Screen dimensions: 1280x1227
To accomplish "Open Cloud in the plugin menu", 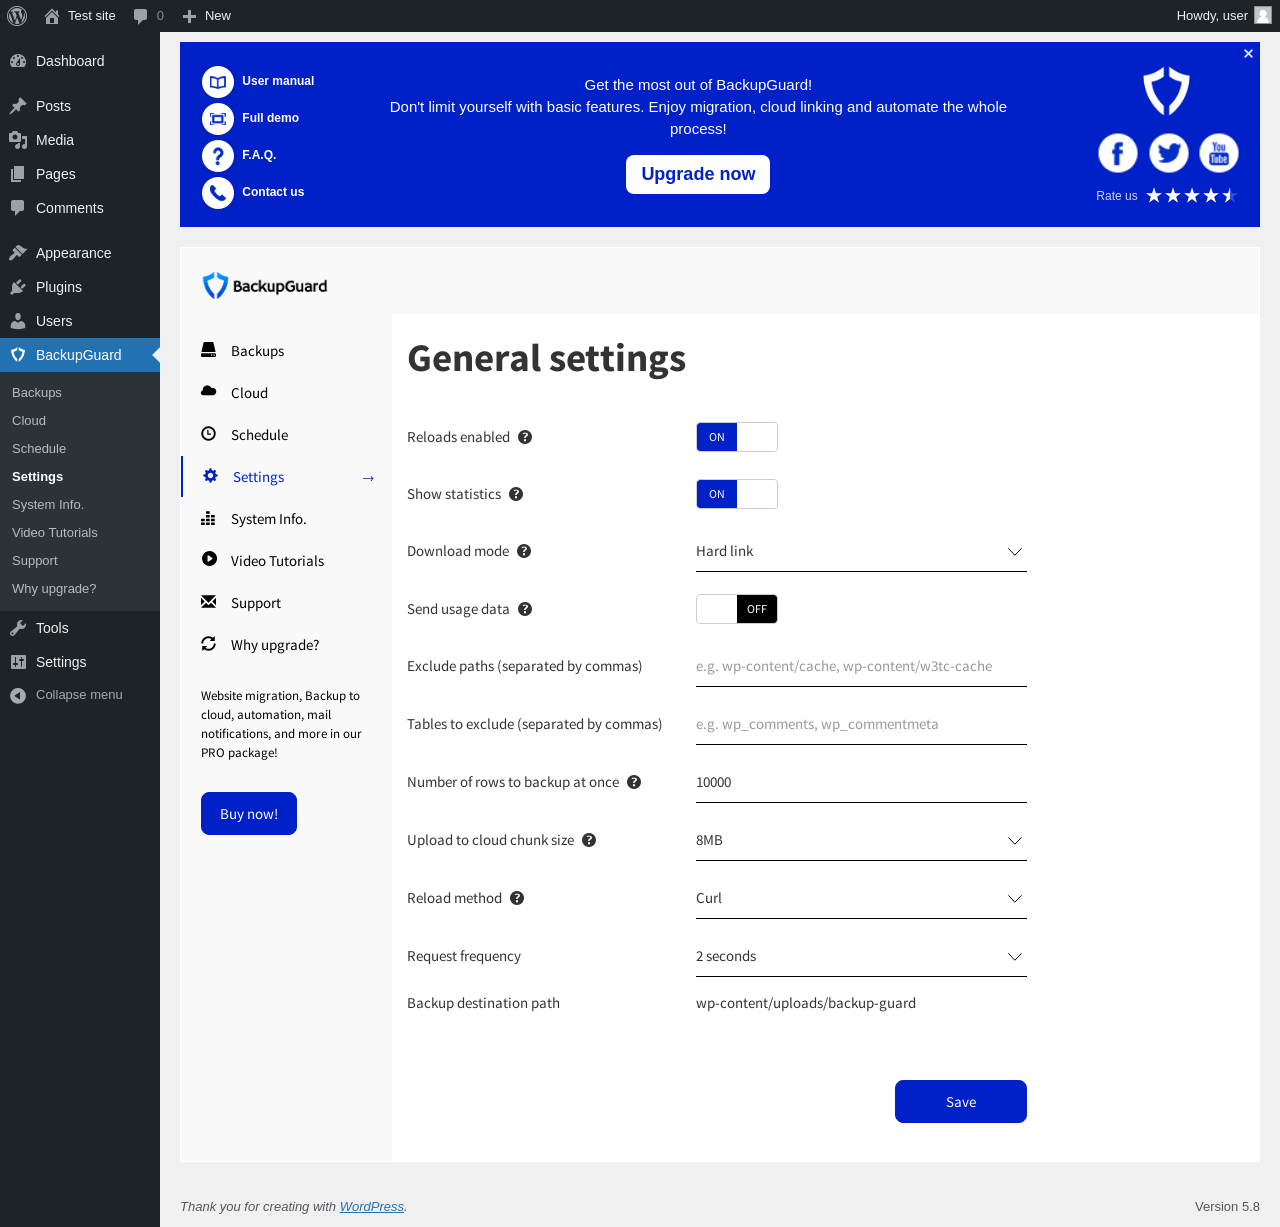I will pos(249,393).
